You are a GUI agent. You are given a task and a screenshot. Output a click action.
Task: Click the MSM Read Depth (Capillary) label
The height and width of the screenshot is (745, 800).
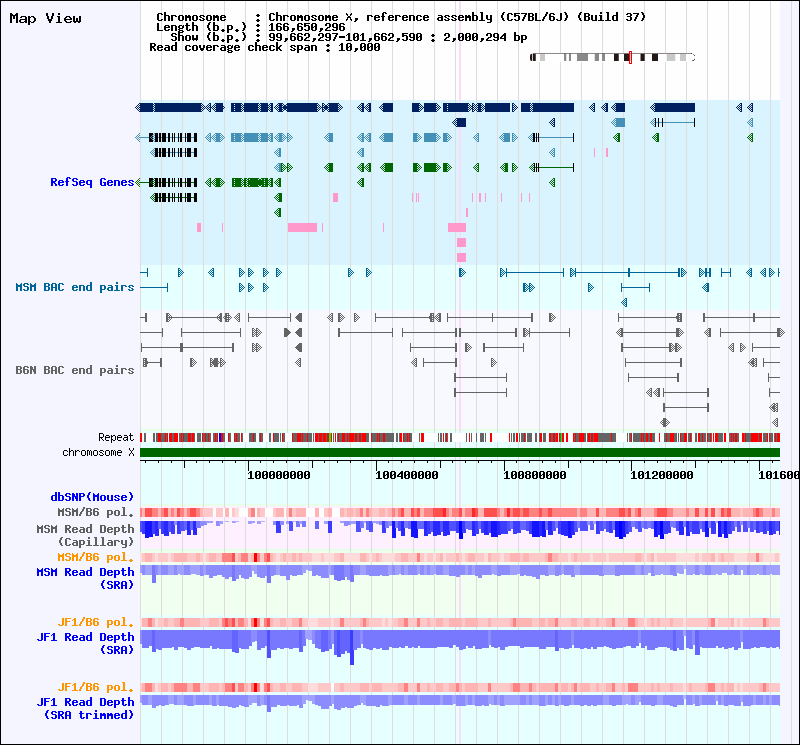click(x=85, y=535)
